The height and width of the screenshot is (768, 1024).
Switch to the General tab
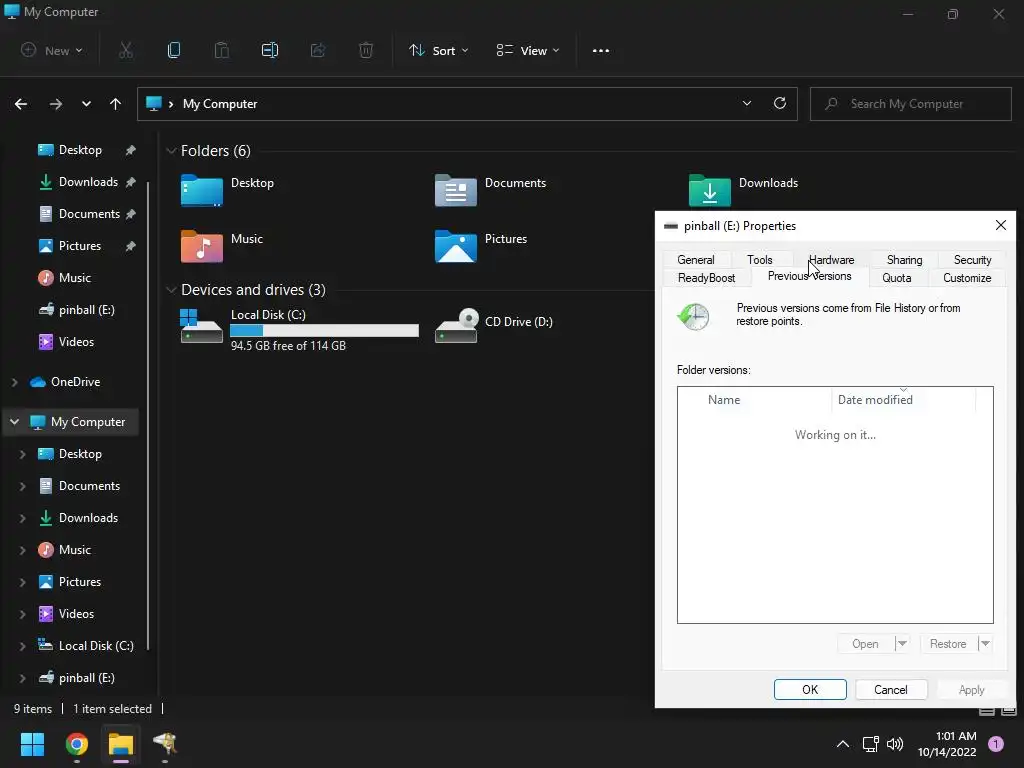click(x=696, y=259)
